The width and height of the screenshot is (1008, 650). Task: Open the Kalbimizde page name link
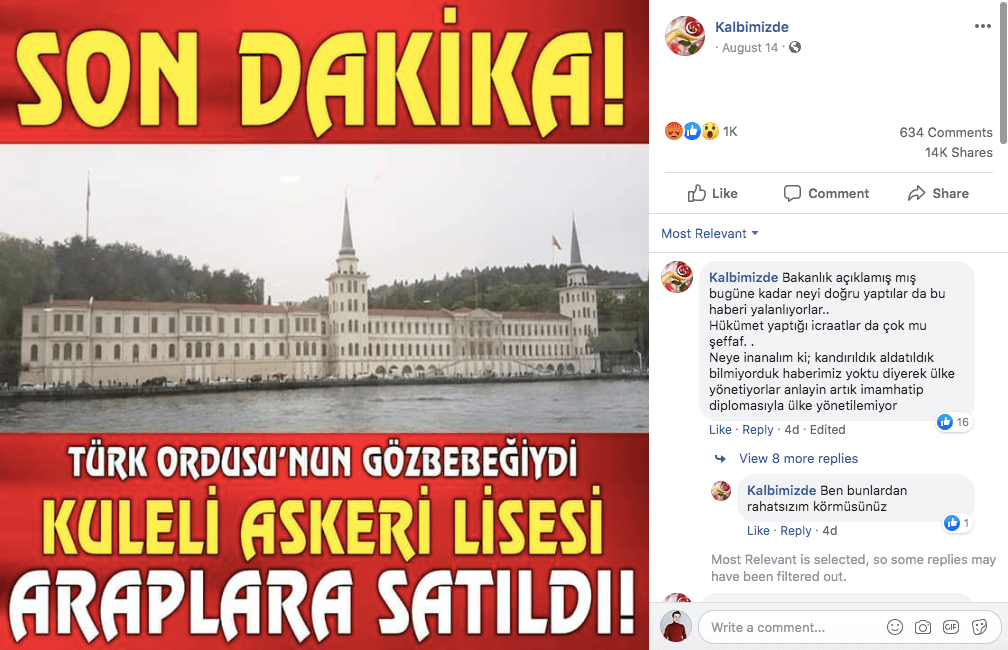(x=752, y=27)
